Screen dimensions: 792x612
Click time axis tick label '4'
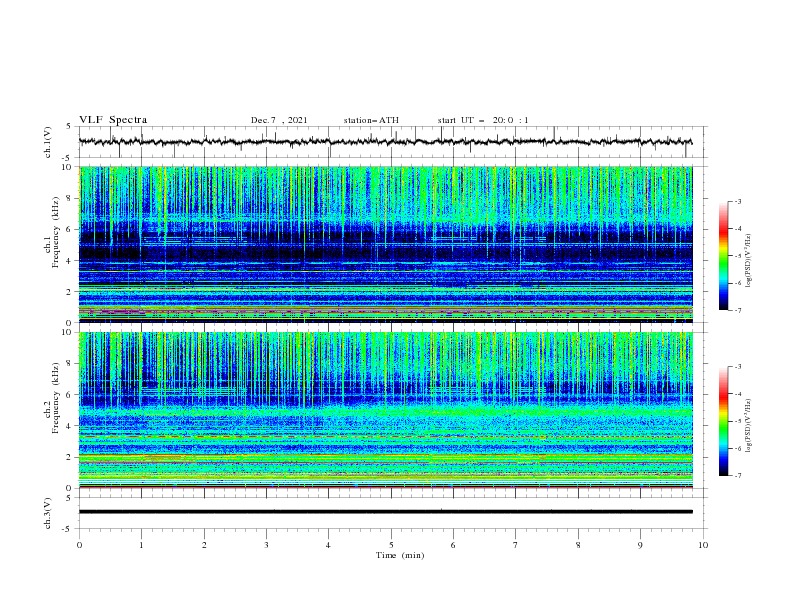click(328, 545)
